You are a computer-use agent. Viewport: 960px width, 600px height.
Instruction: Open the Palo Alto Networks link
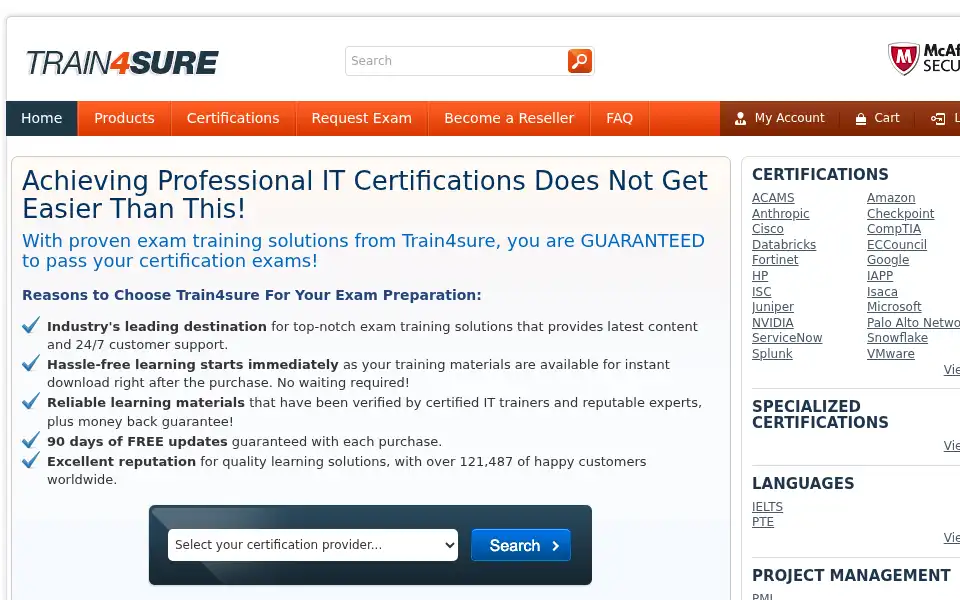913,323
